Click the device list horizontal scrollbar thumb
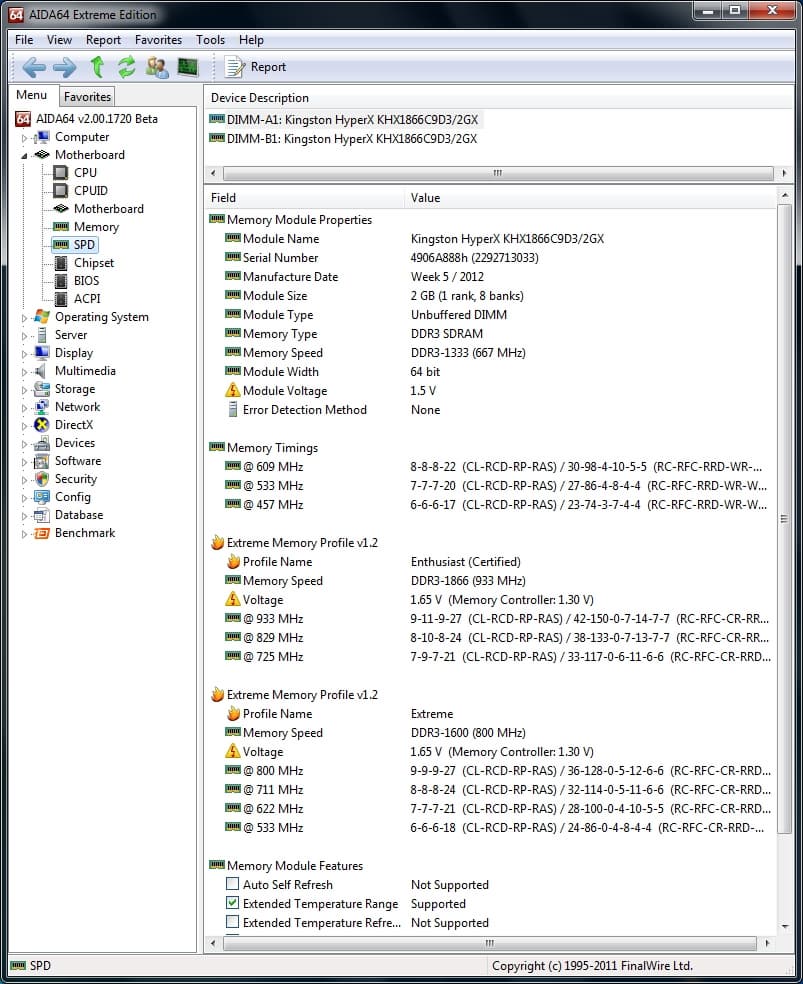Viewport: 803px width, 984px height. 498,173
